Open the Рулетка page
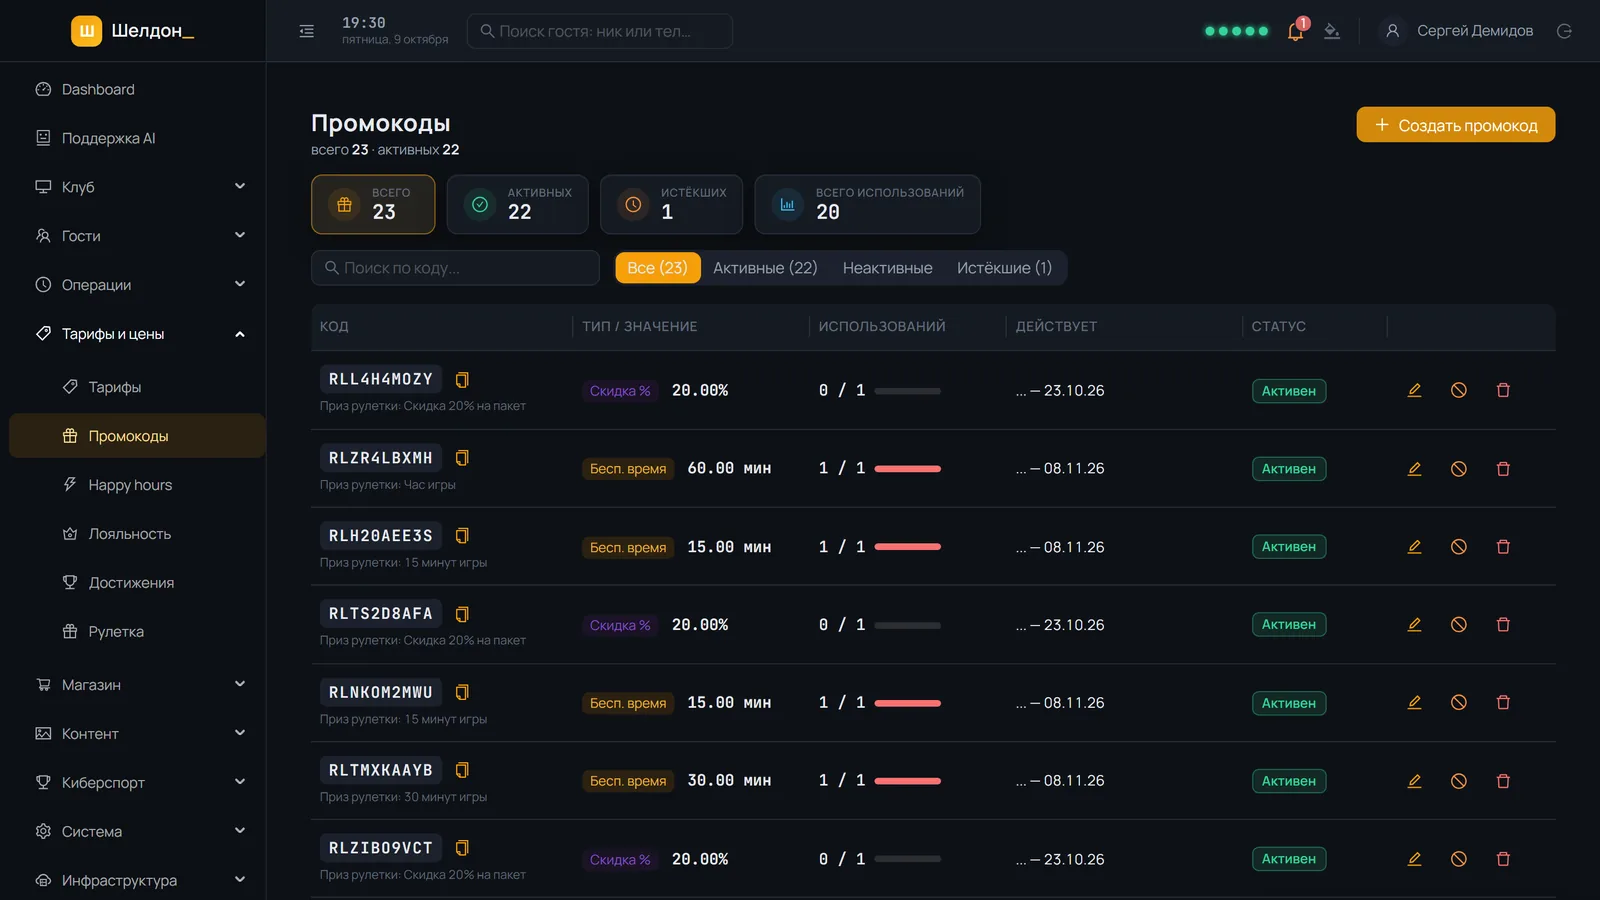The image size is (1600, 900). tap(138, 632)
